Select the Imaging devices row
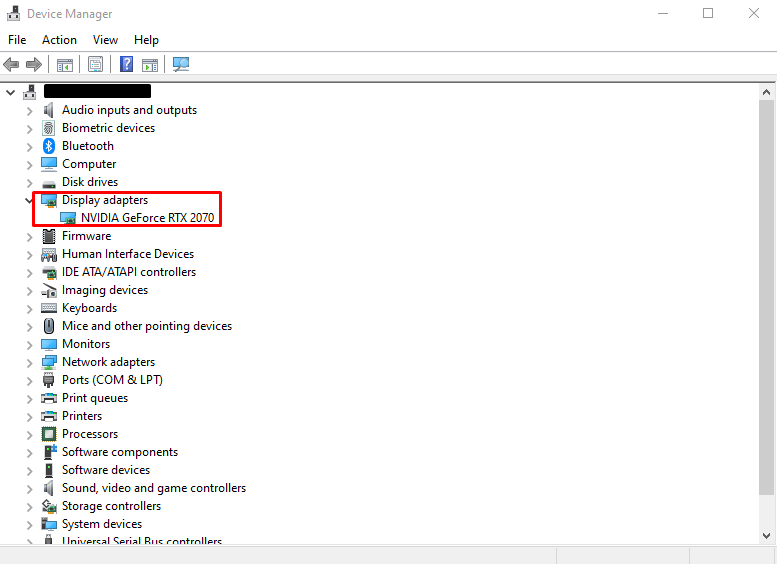Image resolution: width=777 pixels, height=564 pixels. point(105,290)
